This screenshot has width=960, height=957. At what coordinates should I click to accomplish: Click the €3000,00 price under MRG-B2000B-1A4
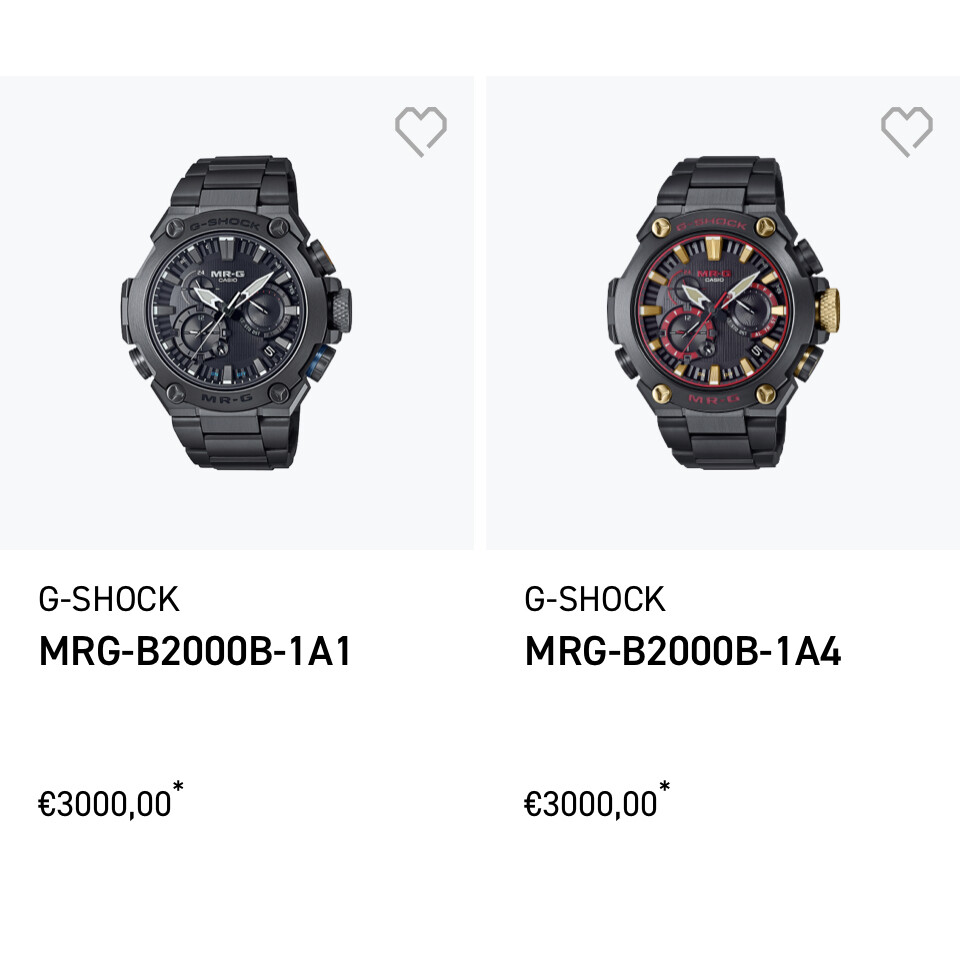pos(591,804)
